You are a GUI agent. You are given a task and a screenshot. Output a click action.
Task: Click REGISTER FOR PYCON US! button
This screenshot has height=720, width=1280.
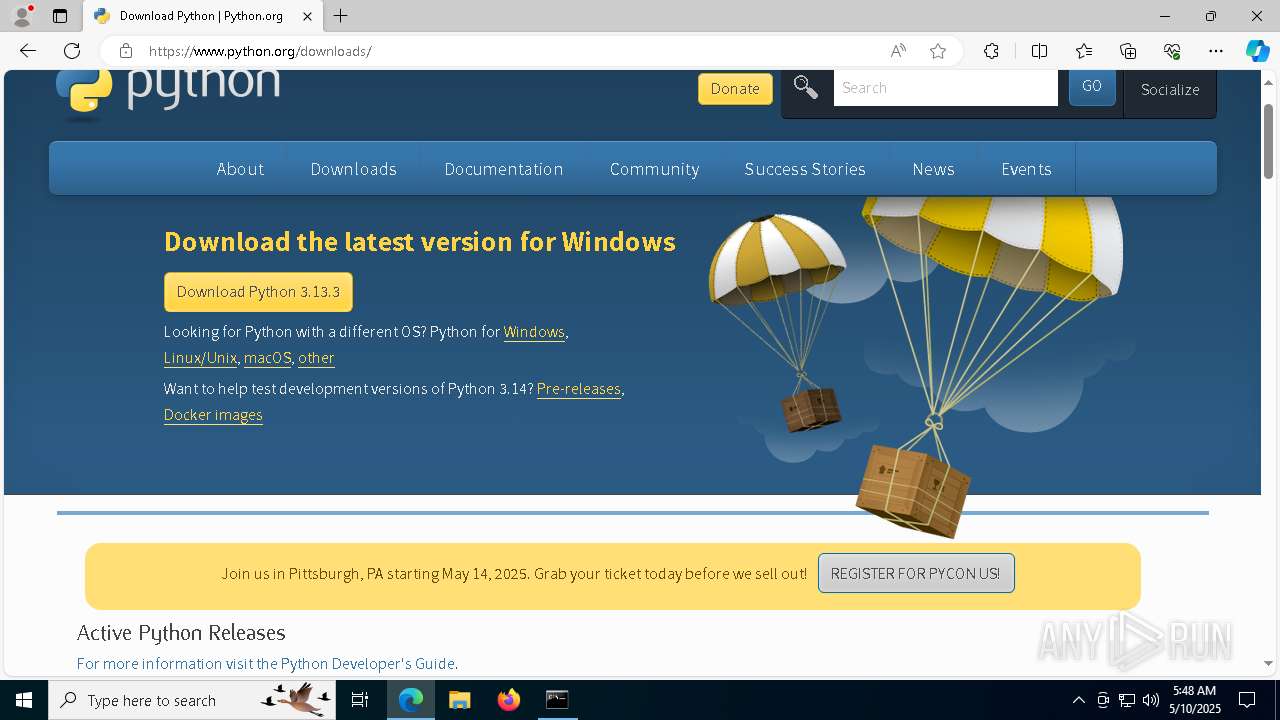916,573
